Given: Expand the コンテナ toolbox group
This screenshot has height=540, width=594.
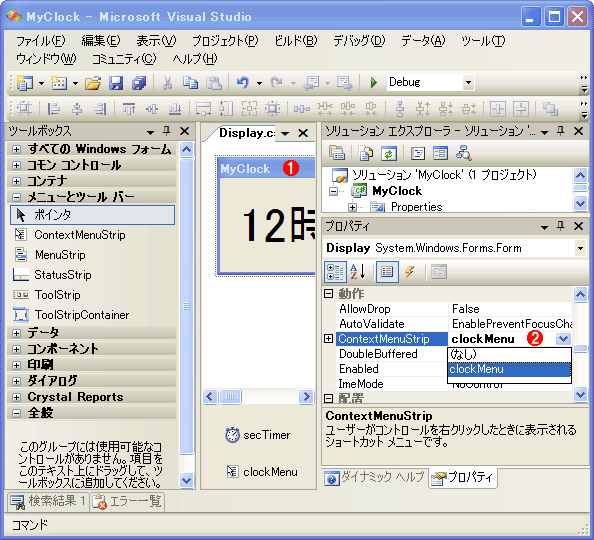Looking at the screenshot, I should (x=16, y=181).
